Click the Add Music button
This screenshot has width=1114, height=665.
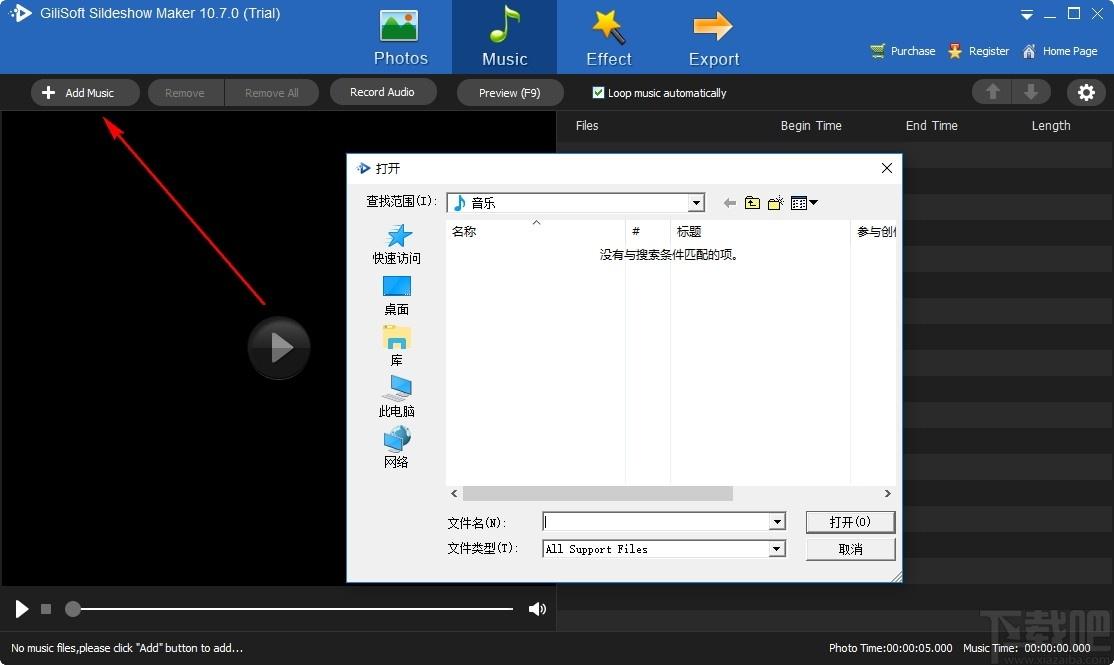[x=85, y=92]
